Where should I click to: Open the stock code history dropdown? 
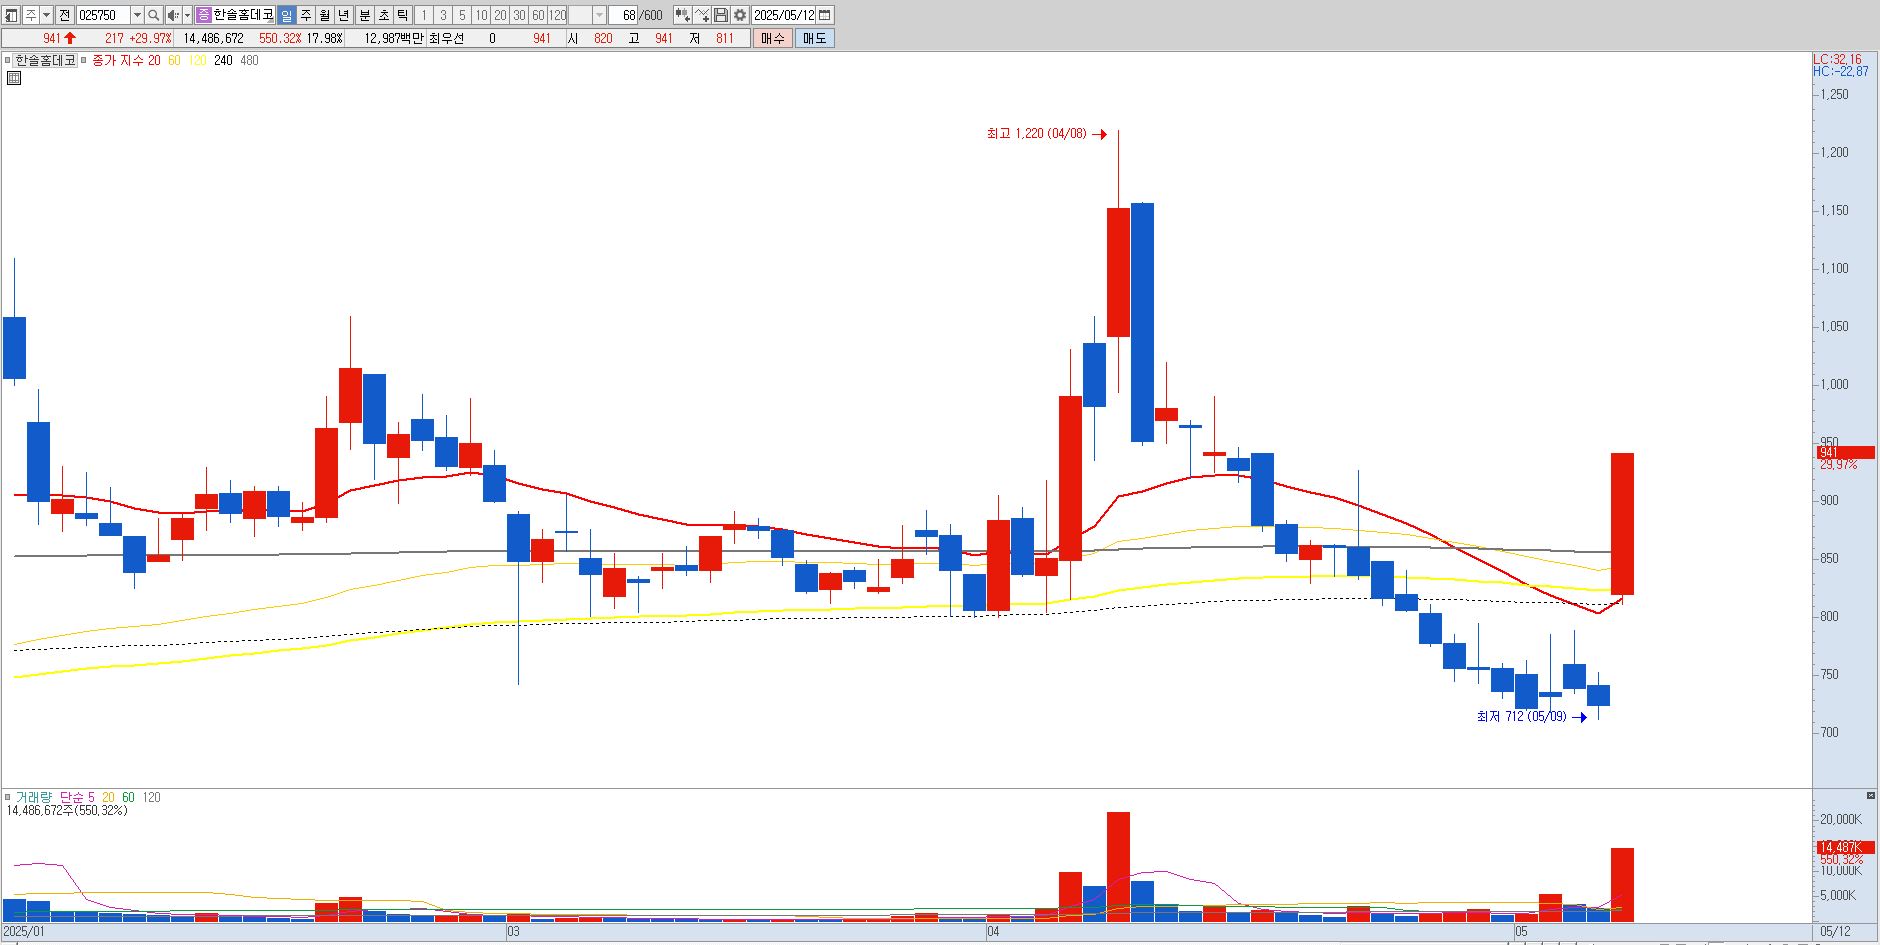[137, 15]
